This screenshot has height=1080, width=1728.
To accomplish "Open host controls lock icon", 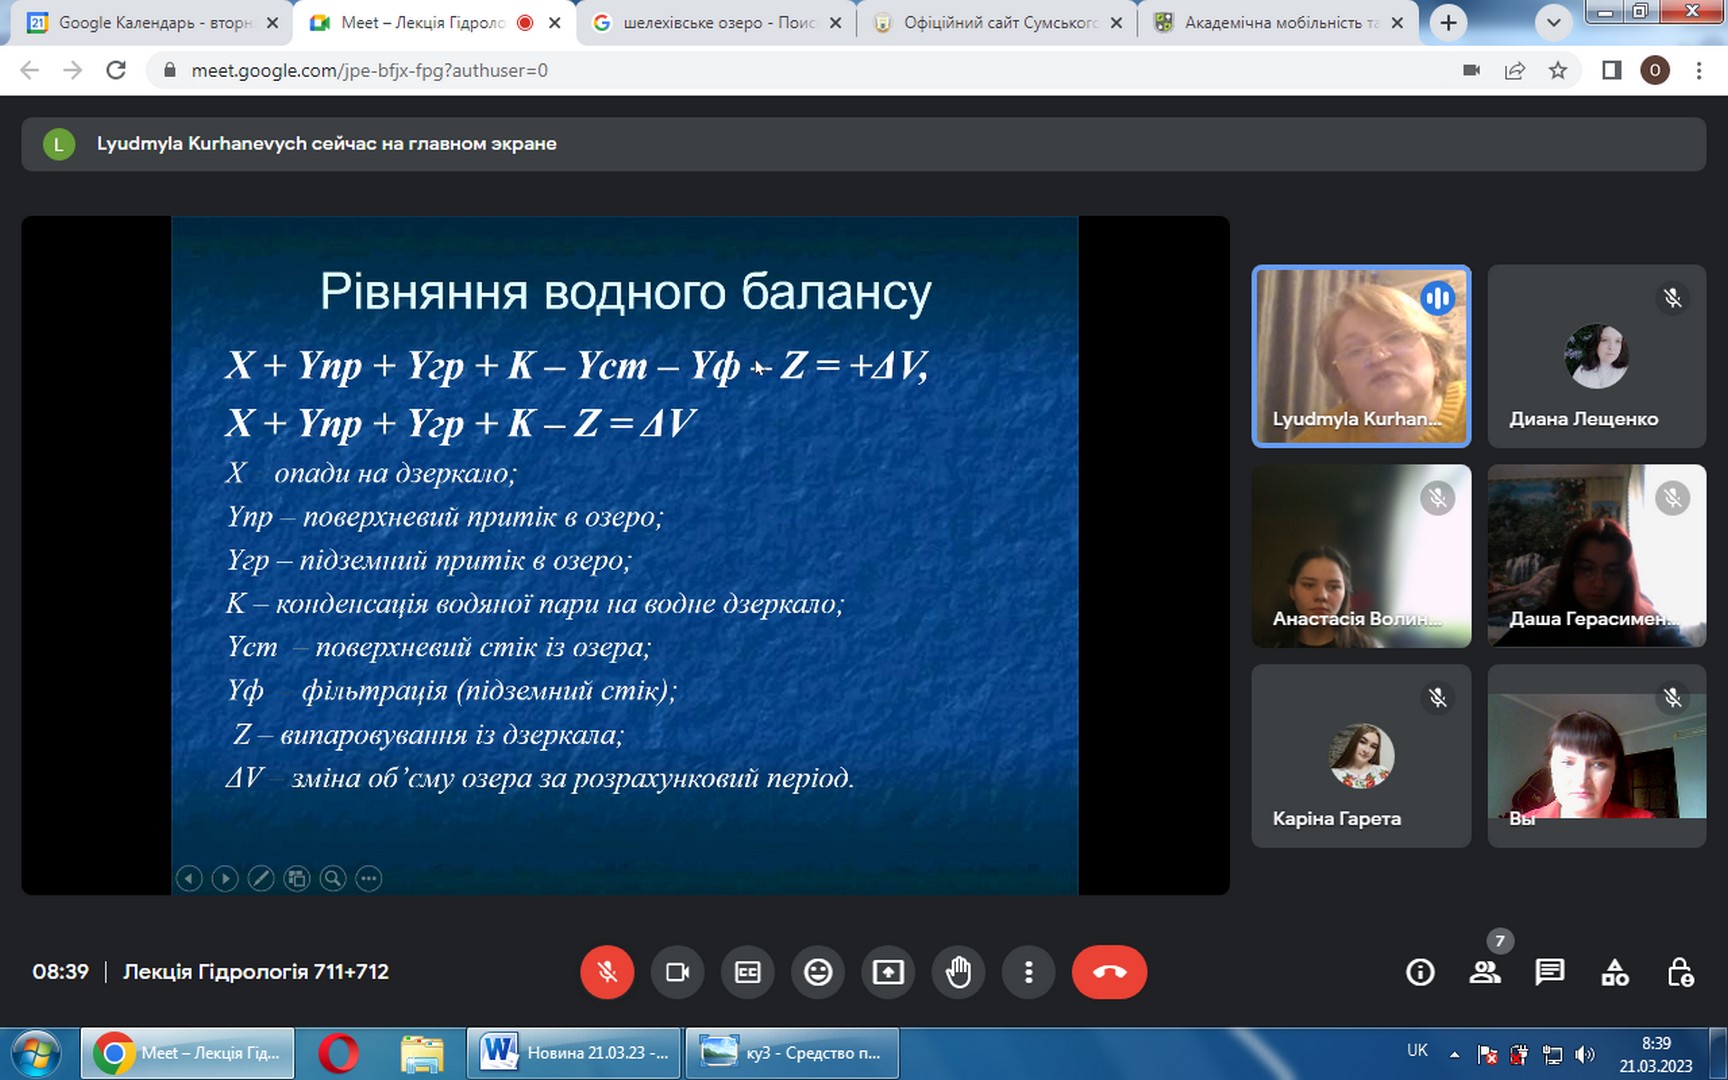I will (1680, 972).
